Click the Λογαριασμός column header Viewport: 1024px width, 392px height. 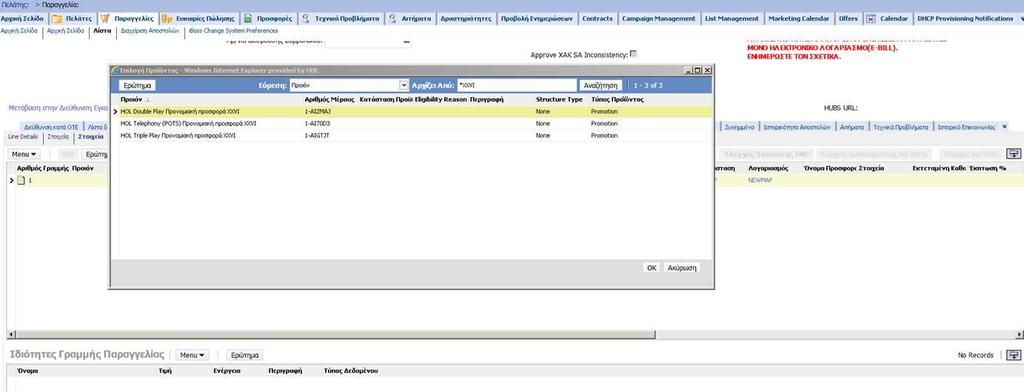coord(768,169)
